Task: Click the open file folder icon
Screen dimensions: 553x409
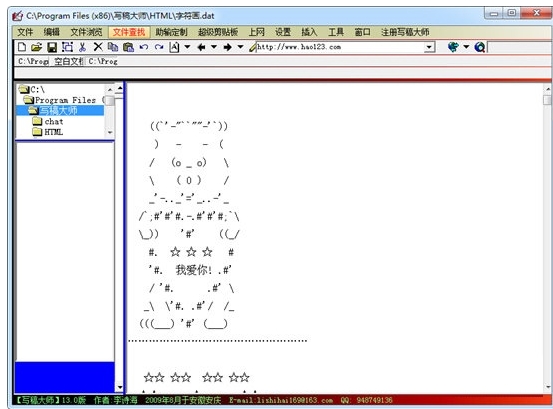Action: tap(36, 47)
